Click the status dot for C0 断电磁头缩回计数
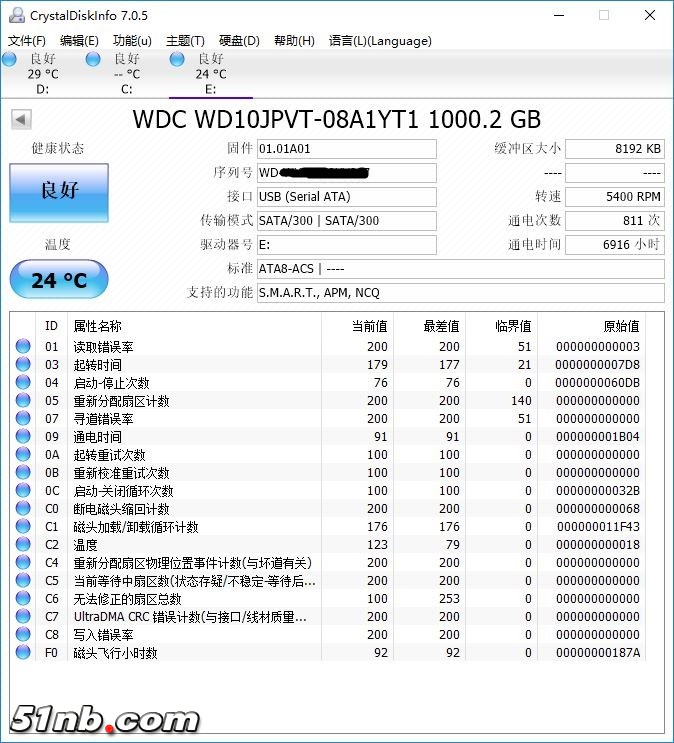The height and width of the screenshot is (743, 674). [23, 508]
